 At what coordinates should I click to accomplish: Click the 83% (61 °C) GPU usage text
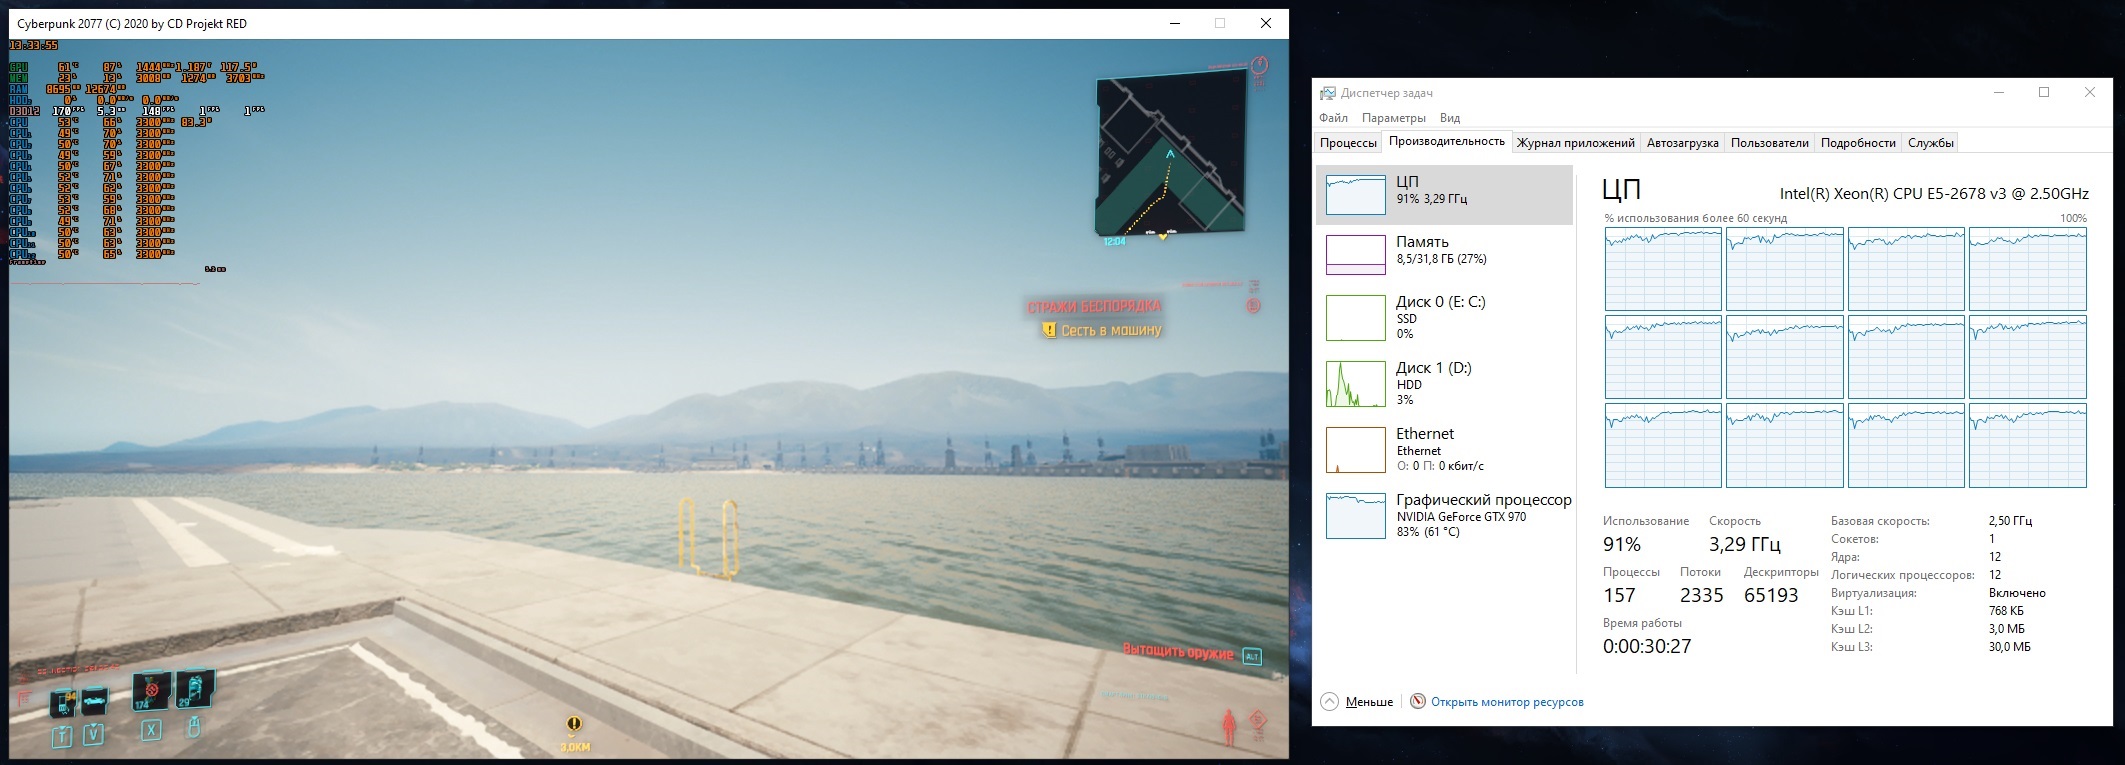click(1428, 532)
